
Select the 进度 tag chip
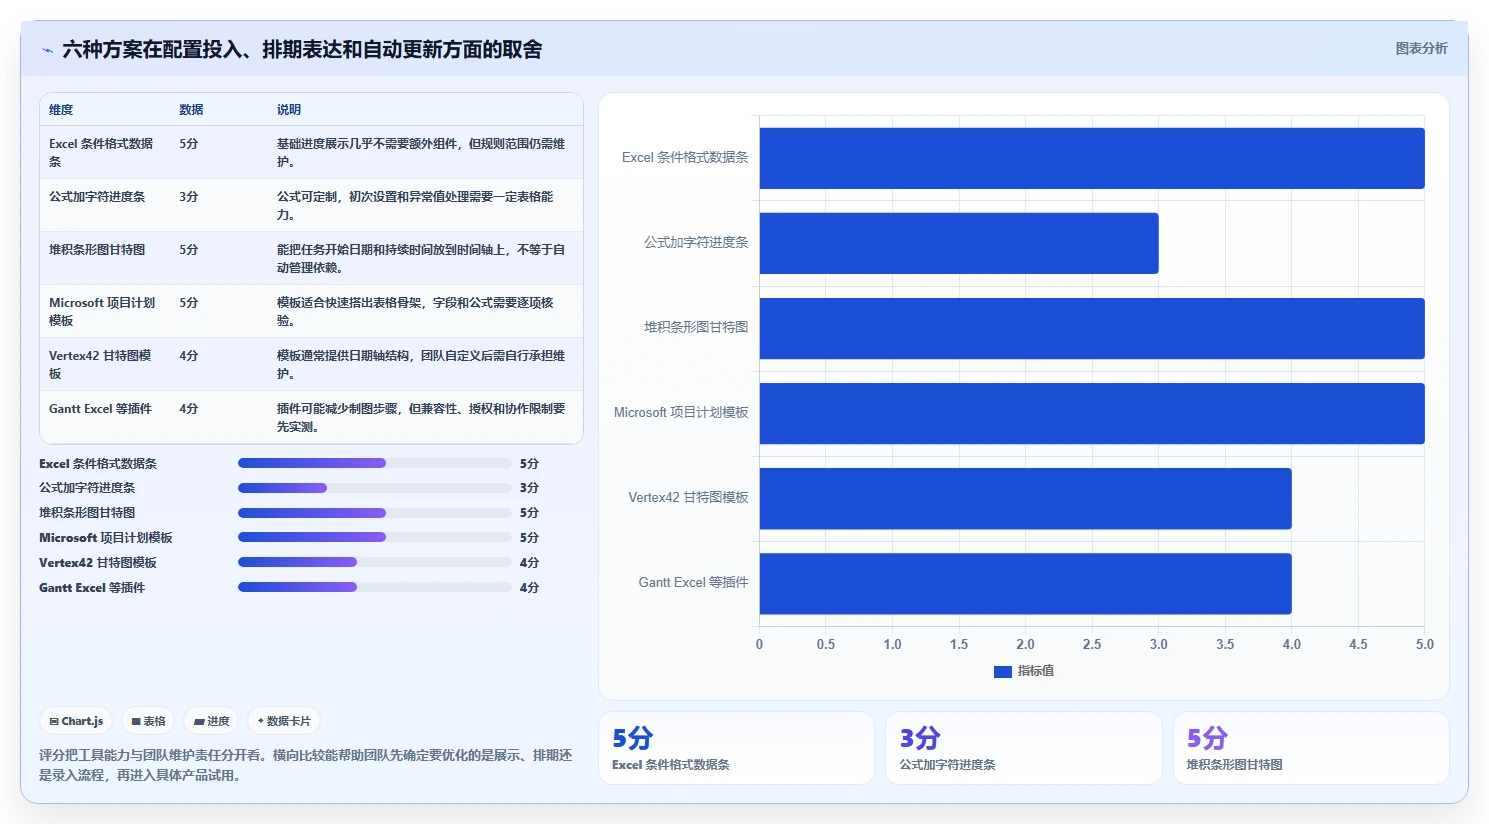click(x=212, y=721)
